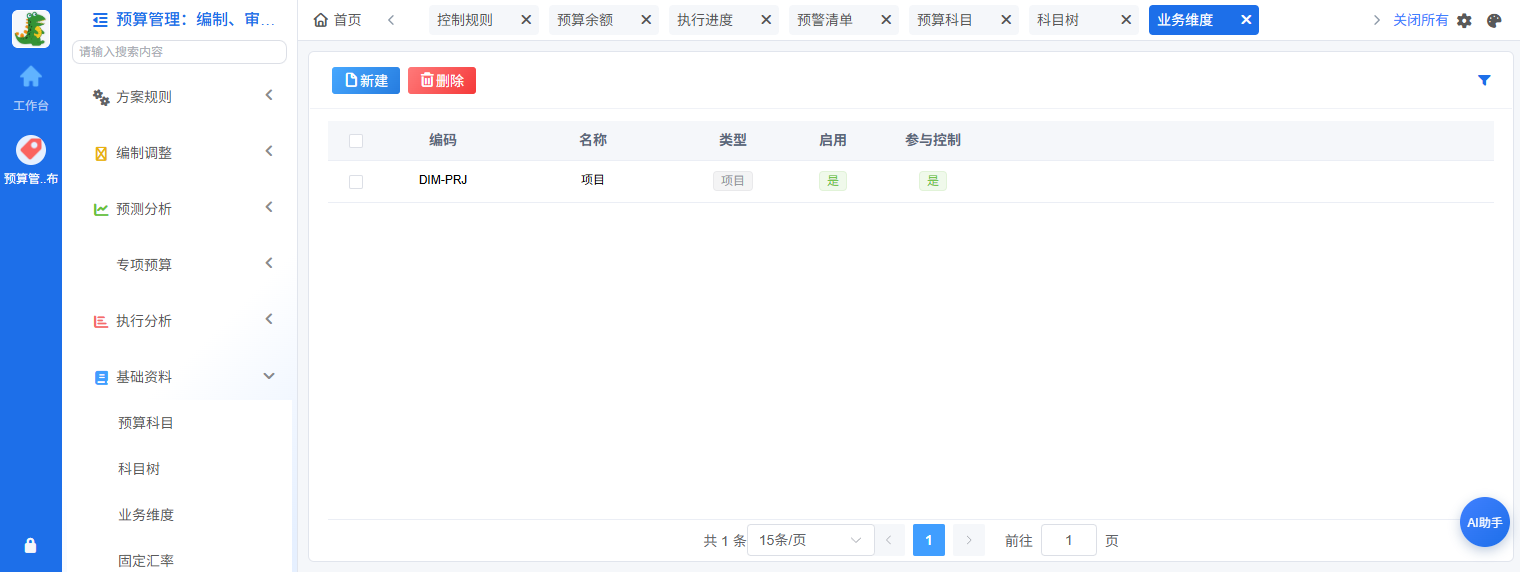Click the 首页 house icon

tap(321, 20)
